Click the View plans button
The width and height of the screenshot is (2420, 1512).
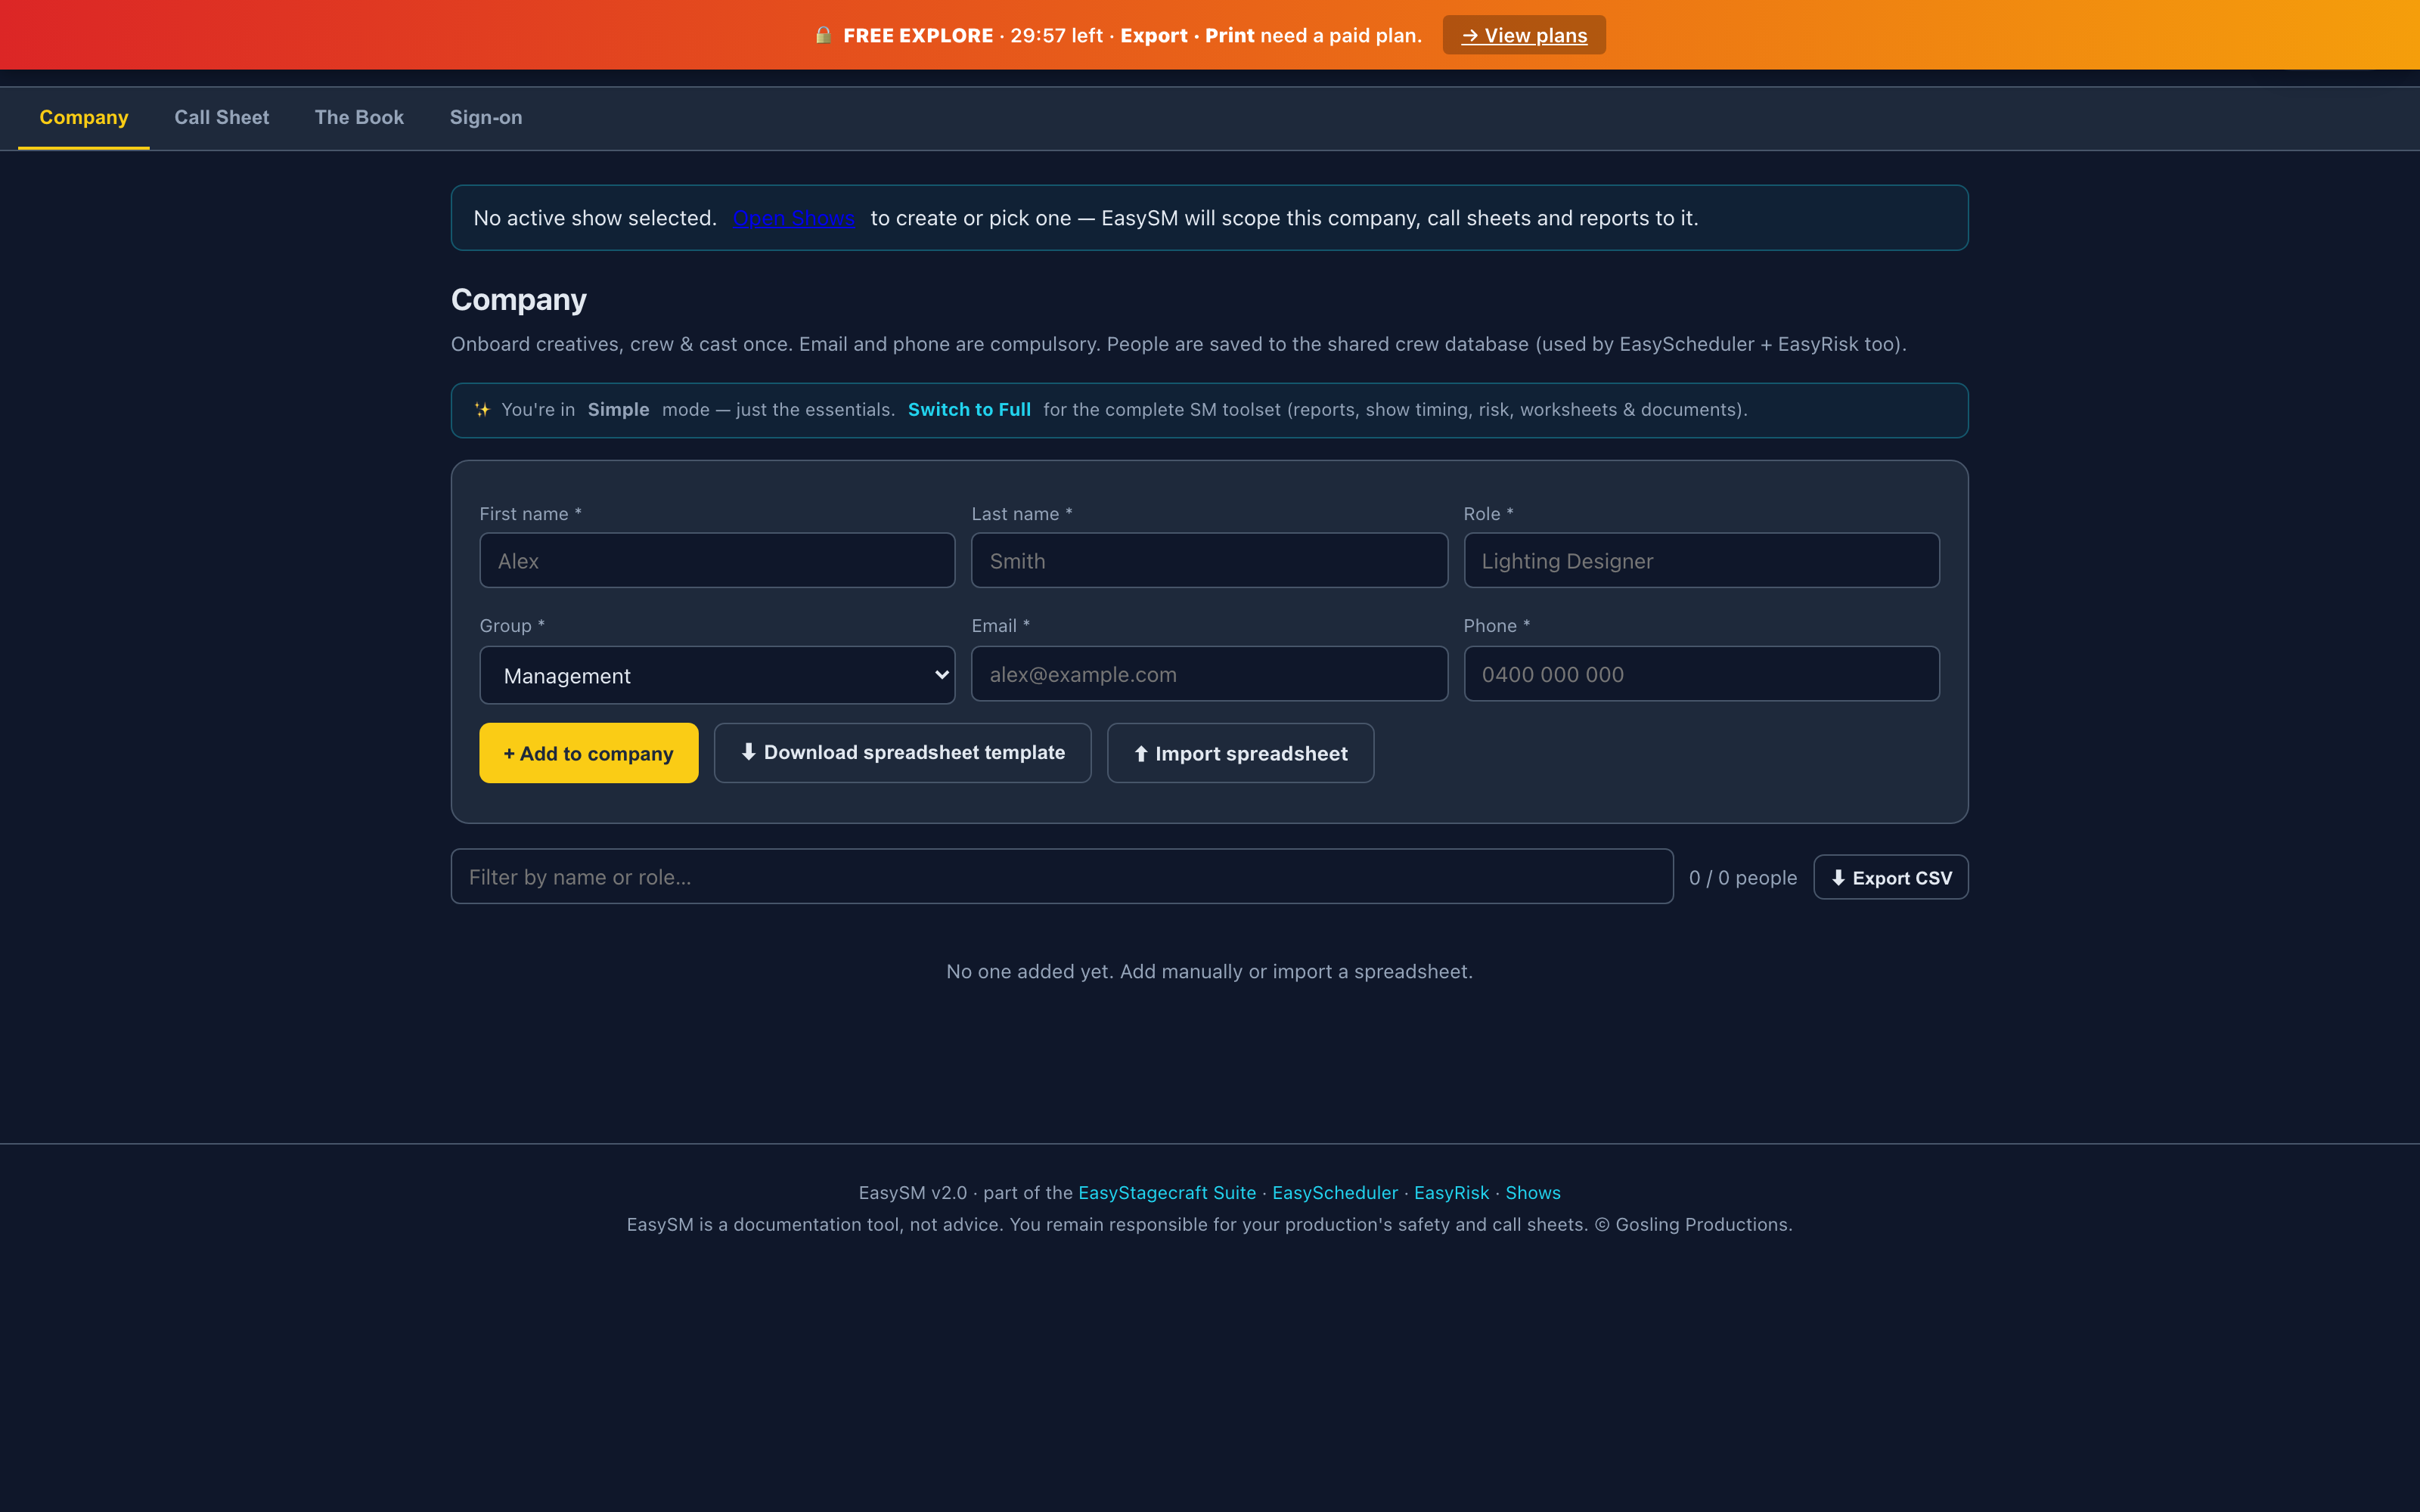[x=1524, y=35]
